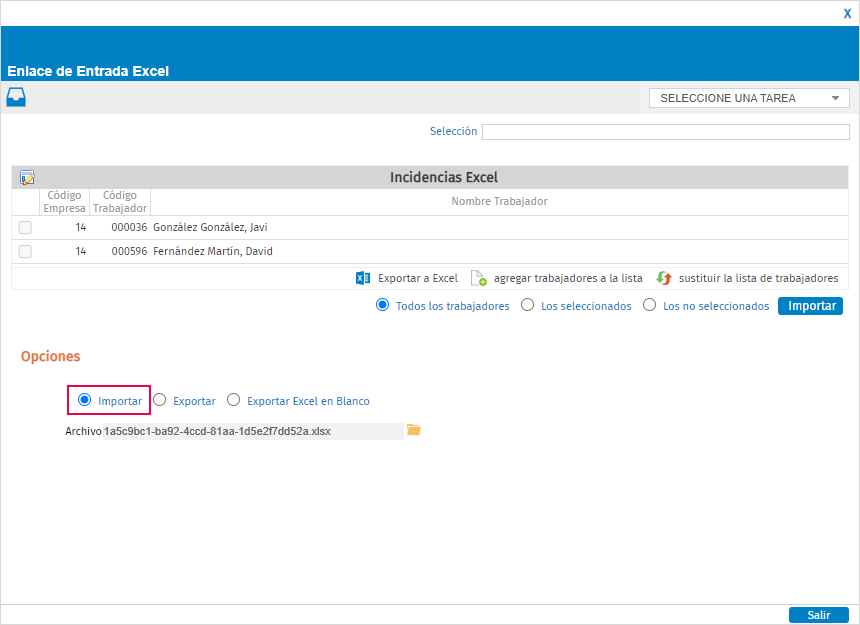Click the Exportar a Excel link
The height and width of the screenshot is (625, 860).
(x=417, y=279)
